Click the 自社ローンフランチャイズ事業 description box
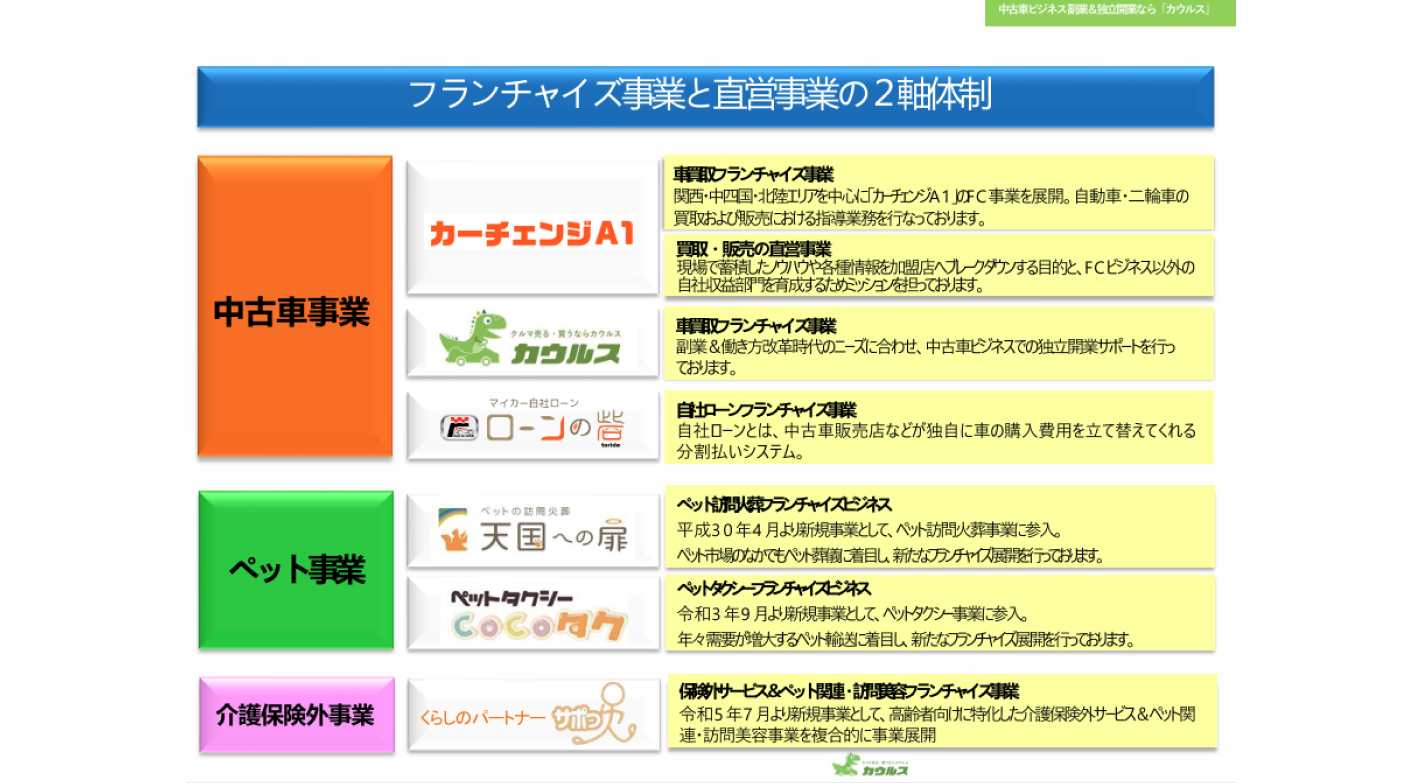The width and height of the screenshot is (1419, 783). [x=938, y=428]
